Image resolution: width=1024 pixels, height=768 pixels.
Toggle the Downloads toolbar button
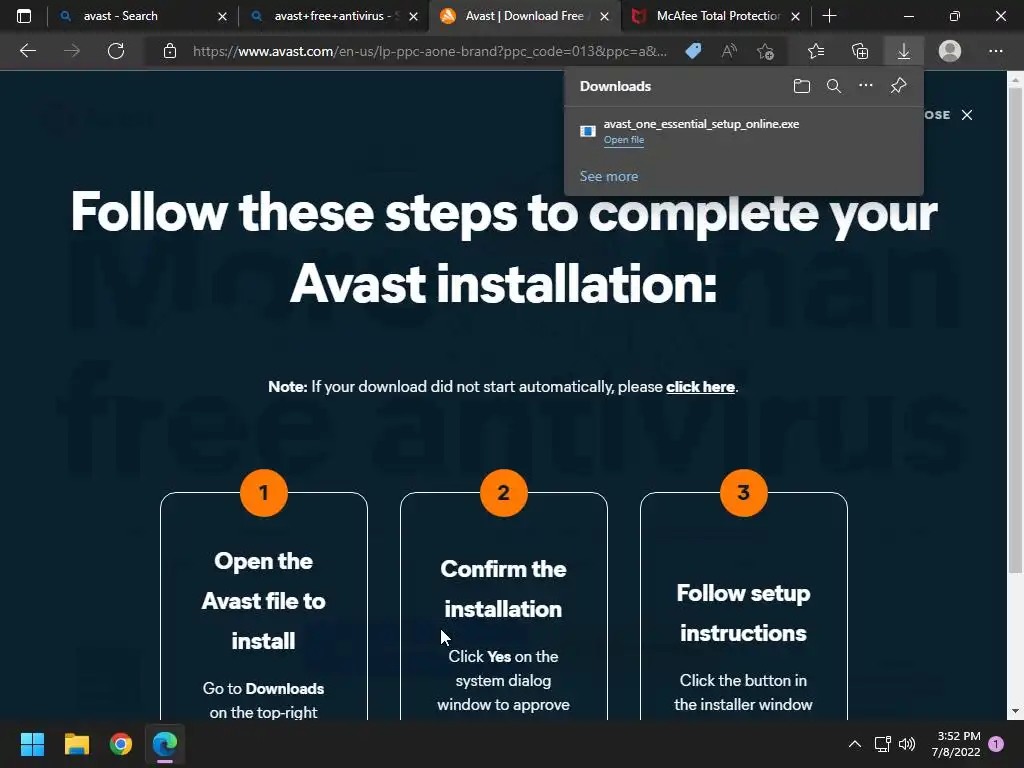point(904,51)
